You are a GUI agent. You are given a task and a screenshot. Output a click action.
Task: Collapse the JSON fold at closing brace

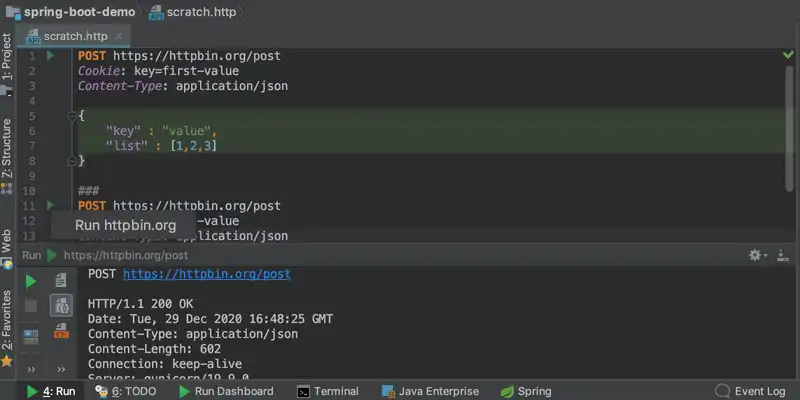71,160
